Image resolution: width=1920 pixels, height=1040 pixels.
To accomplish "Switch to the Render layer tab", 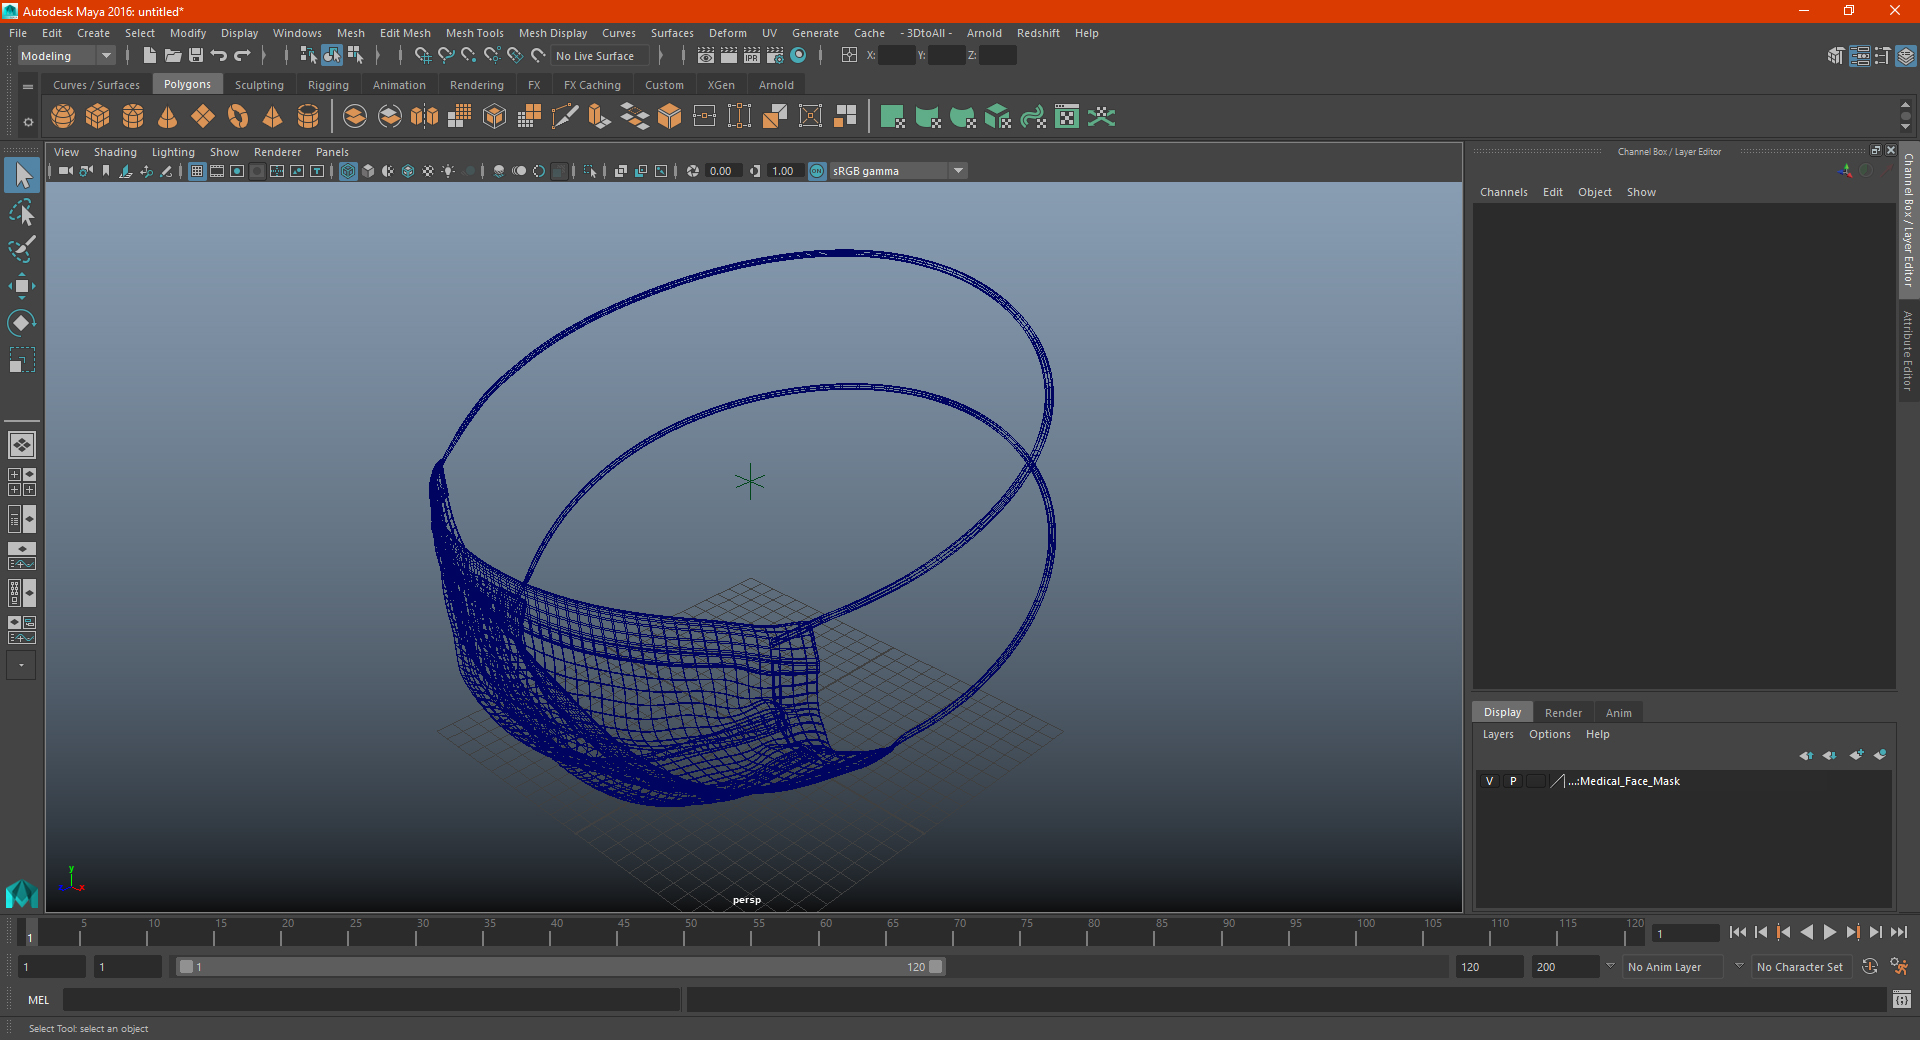I will pyautogui.click(x=1563, y=713).
